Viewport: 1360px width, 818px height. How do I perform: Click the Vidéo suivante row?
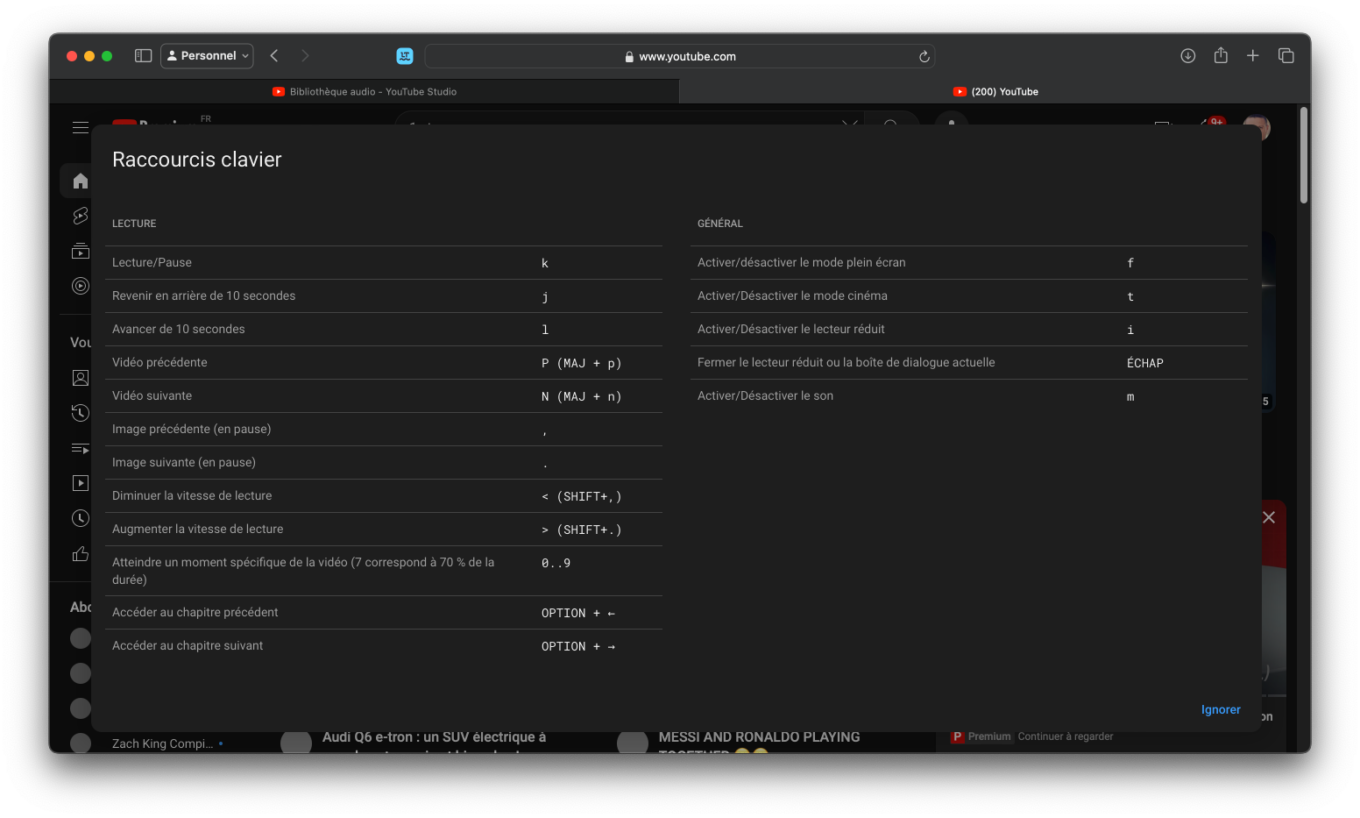[x=384, y=396]
